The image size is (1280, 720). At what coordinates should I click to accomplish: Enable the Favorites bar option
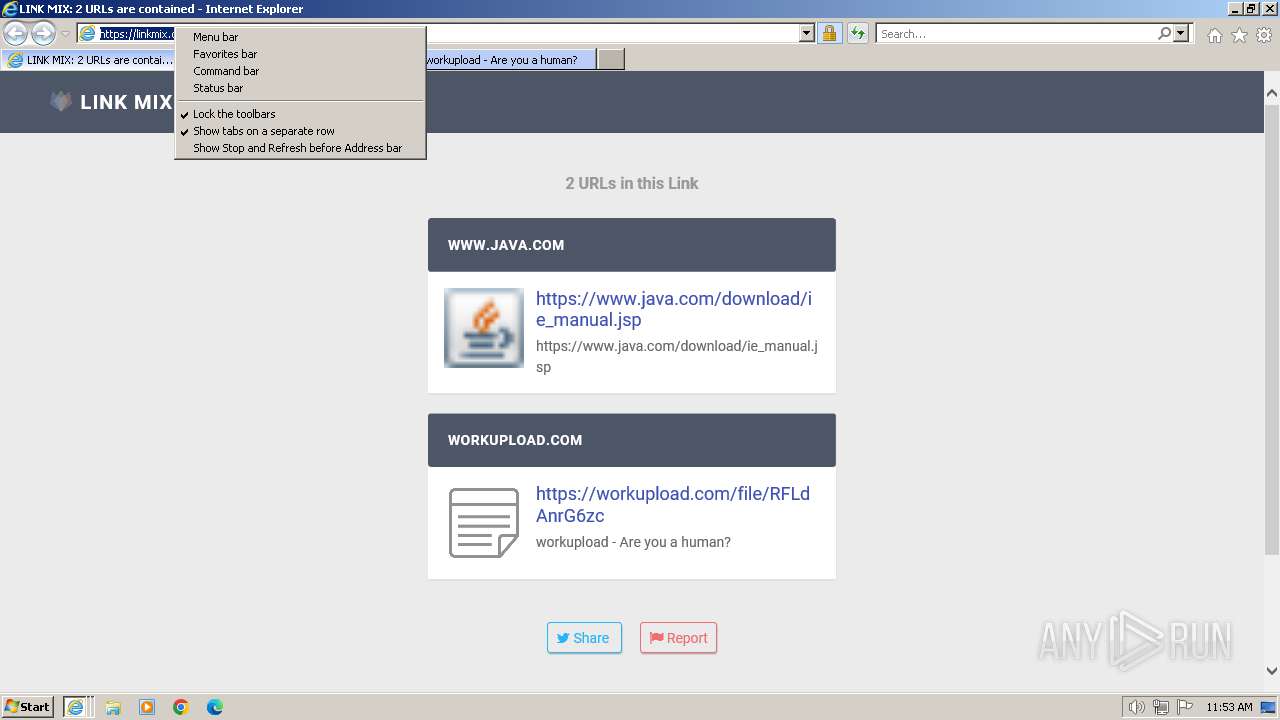(x=300, y=54)
